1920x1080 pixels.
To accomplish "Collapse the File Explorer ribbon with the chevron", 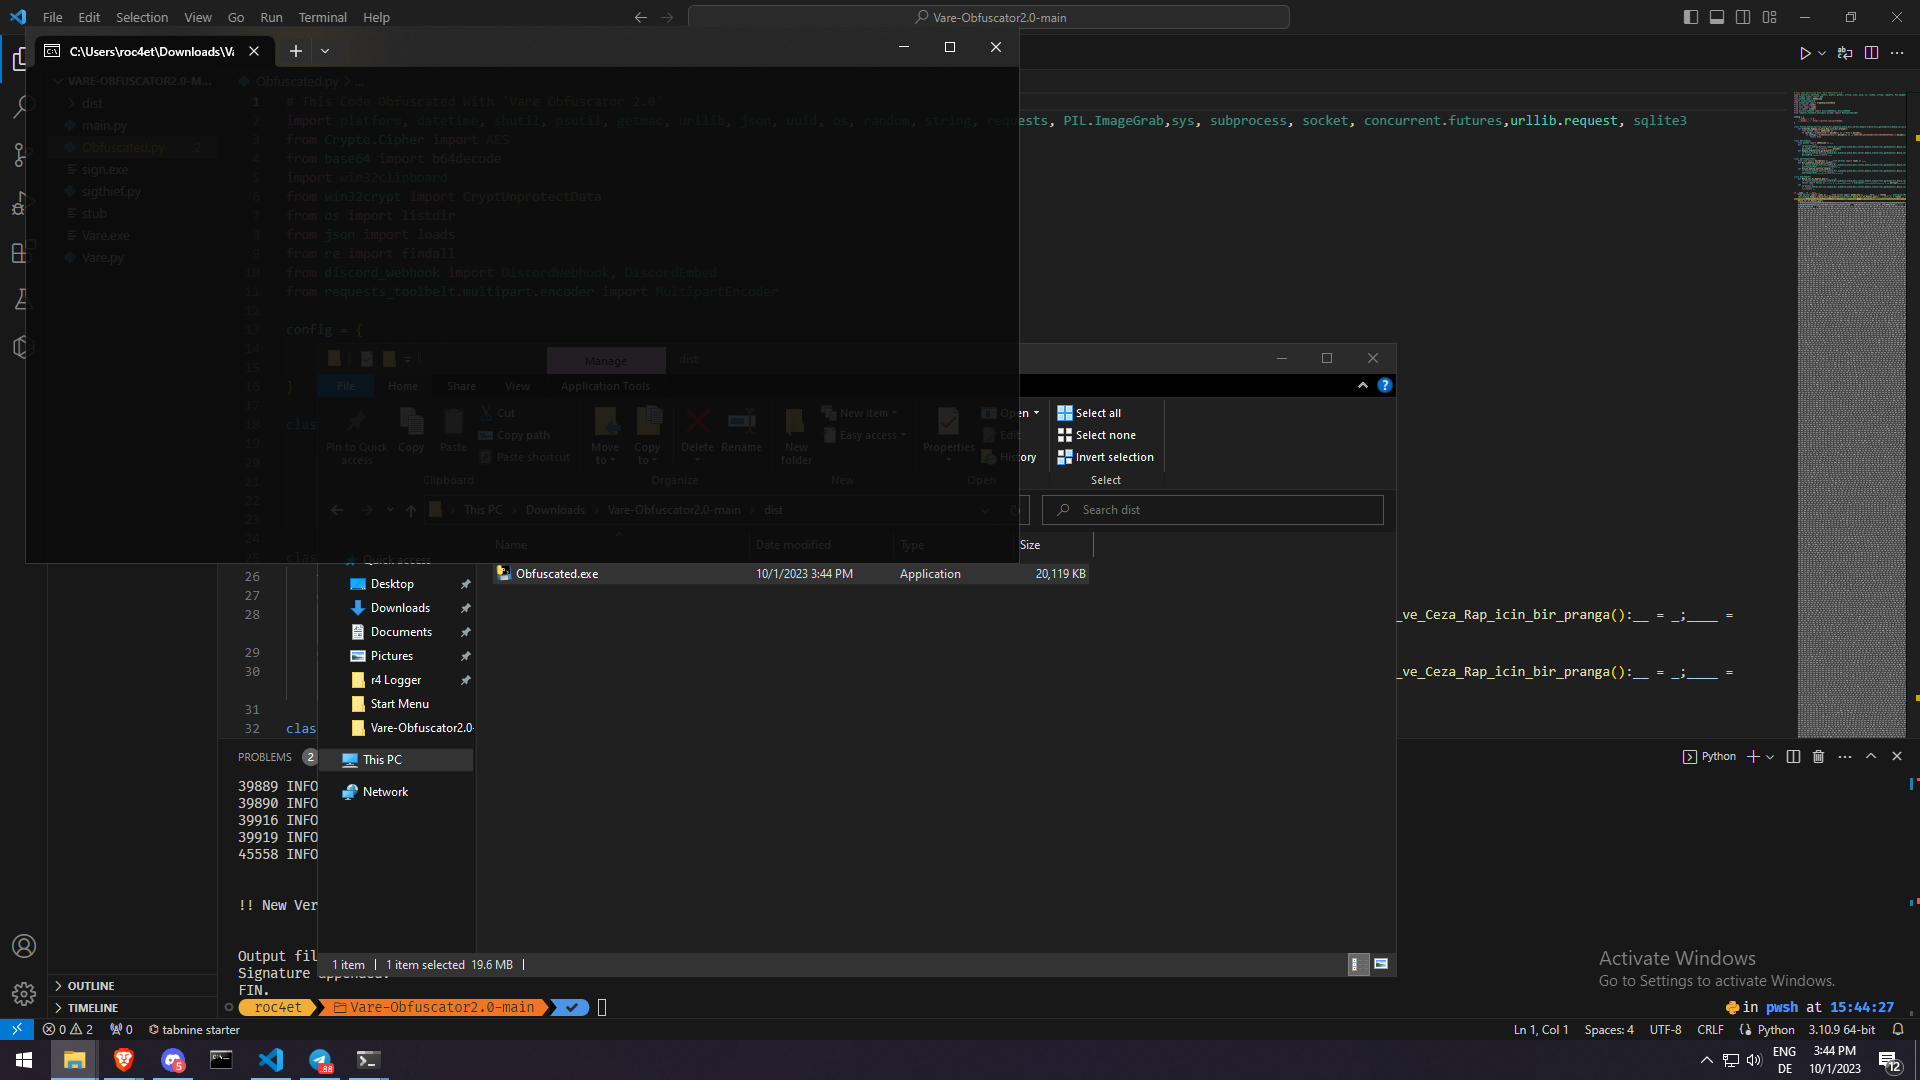I will tap(1363, 385).
